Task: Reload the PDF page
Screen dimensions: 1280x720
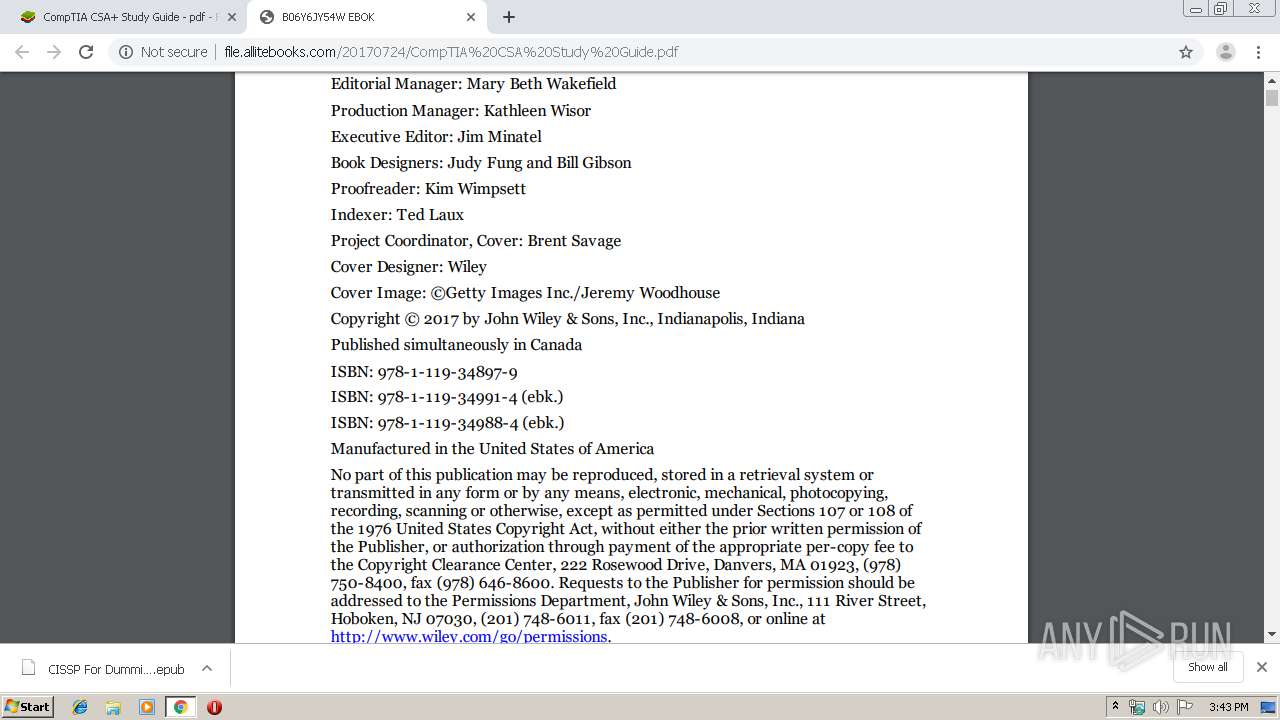Action: [x=86, y=52]
